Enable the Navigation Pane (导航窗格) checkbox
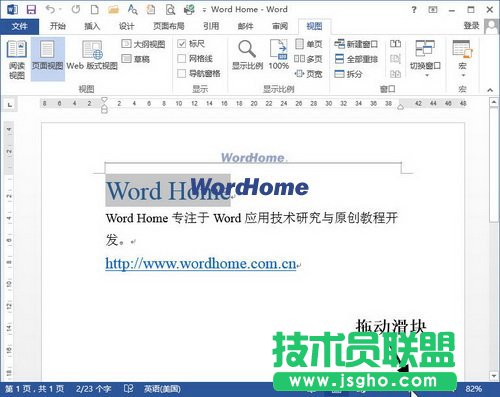 182,73
